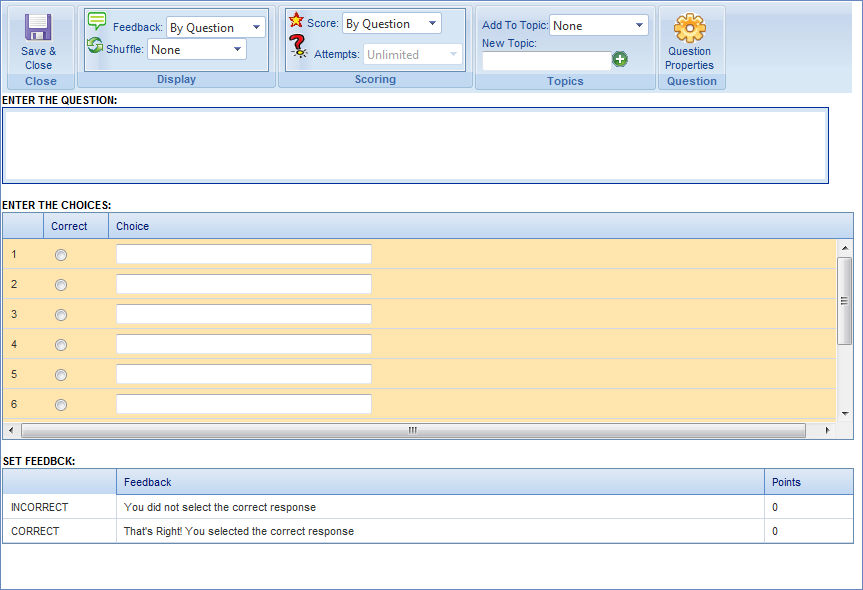Click the Save & Close disk icon
863x590 pixels.
click(38, 28)
